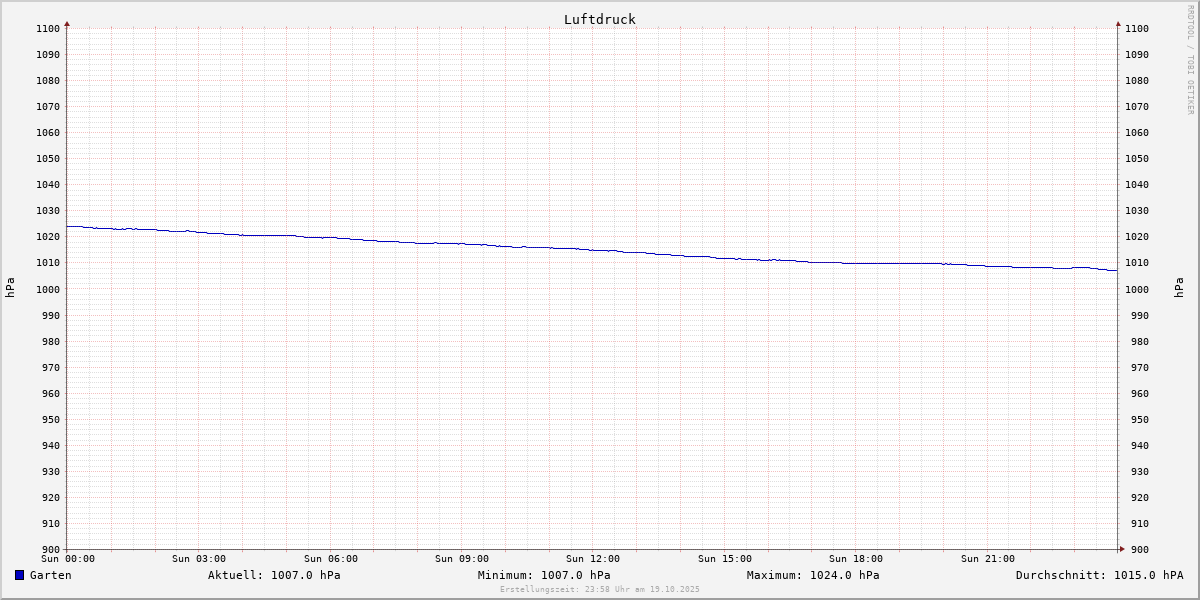Image resolution: width=1200 pixels, height=600 pixels.
Task: Click the red arrow ending the x-axis
Action: pos(1122,549)
